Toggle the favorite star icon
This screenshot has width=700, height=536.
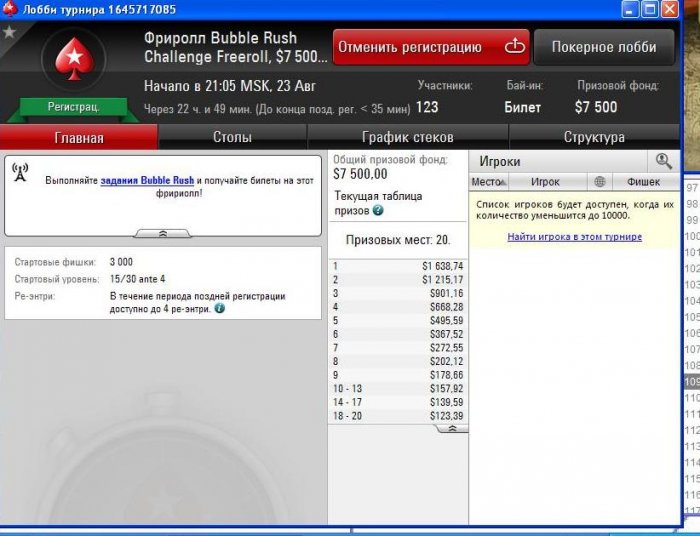click(9, 32)
